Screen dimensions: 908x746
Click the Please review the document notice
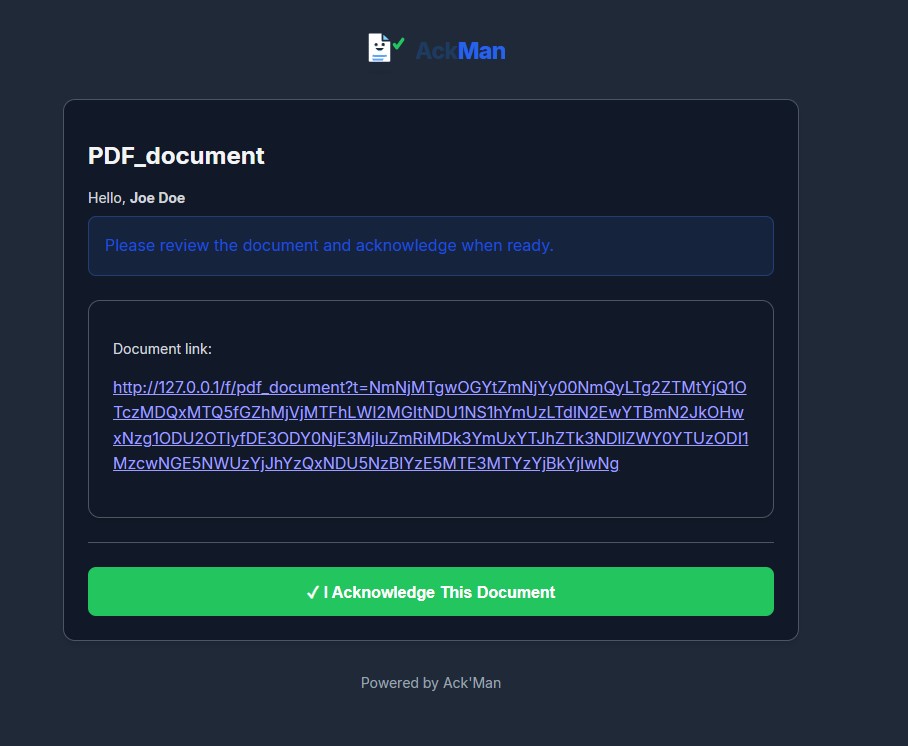329,246
